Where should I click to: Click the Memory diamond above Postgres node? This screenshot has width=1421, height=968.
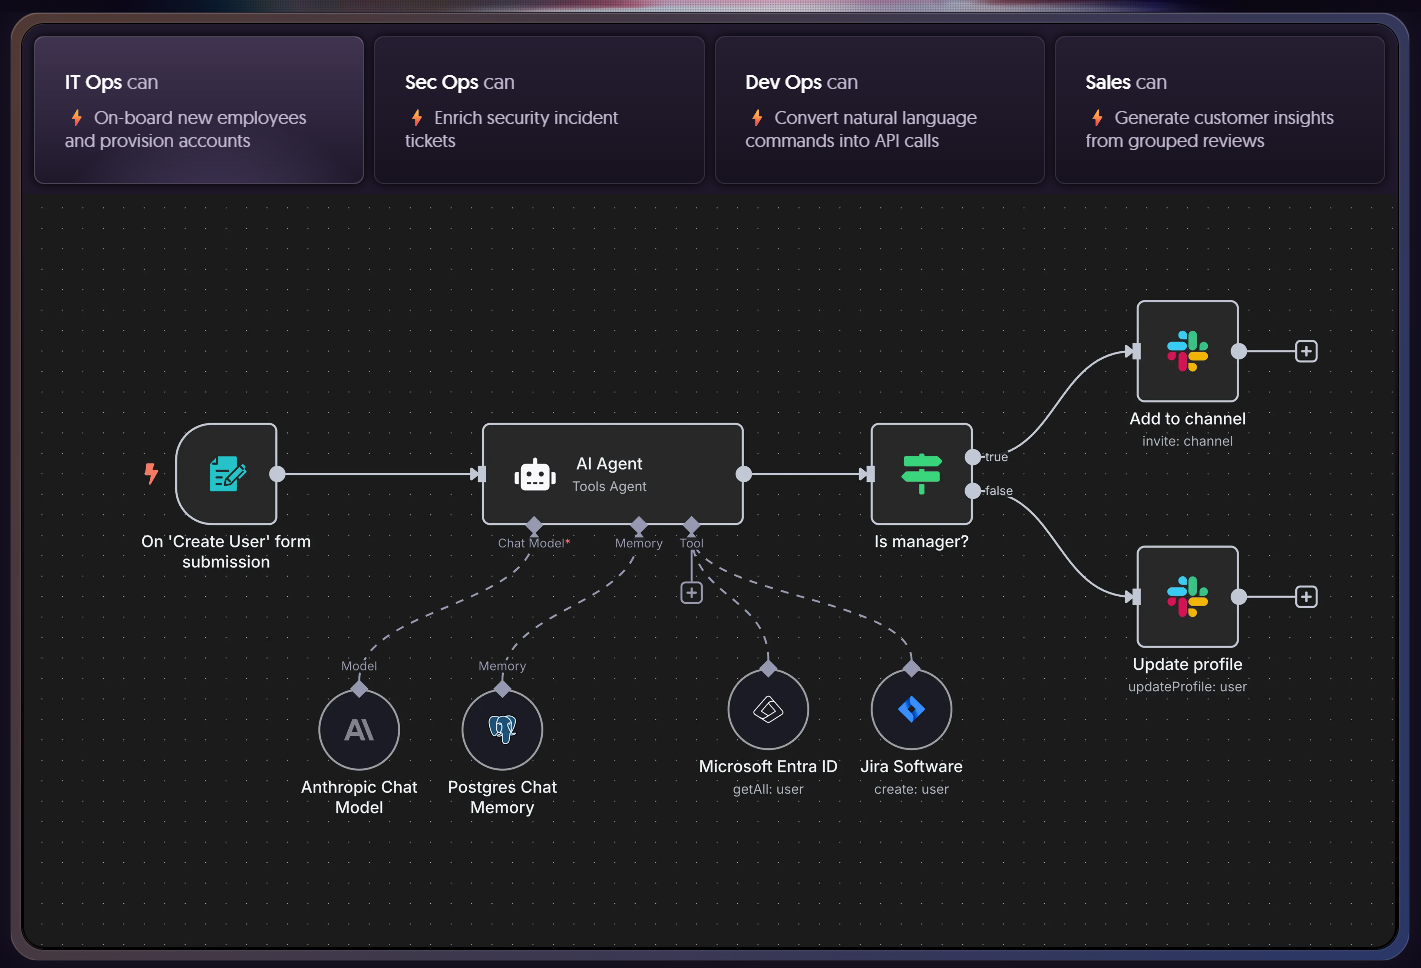[x=502, y=689]
